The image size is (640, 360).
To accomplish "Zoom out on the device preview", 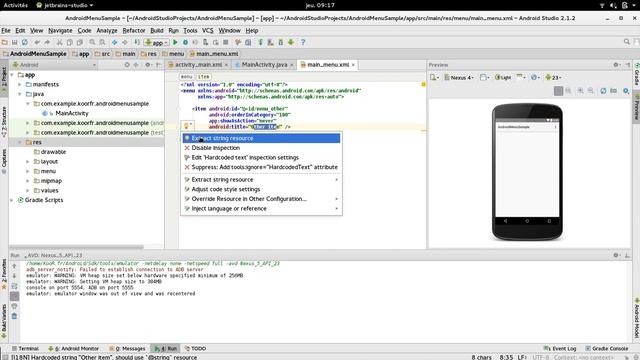I will point(591,91).
